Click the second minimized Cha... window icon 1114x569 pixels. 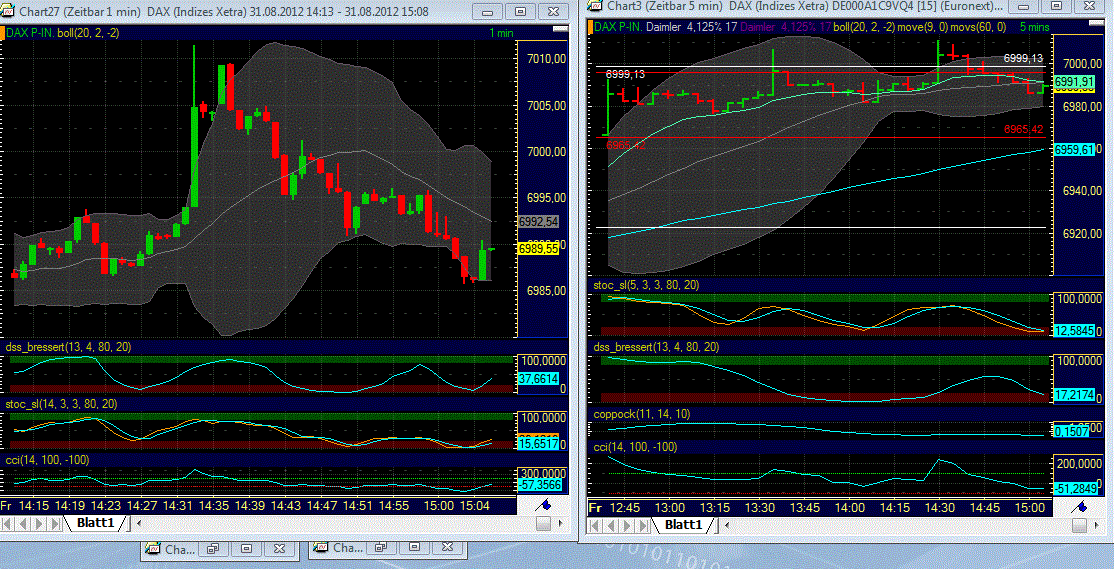pos(320,549)
